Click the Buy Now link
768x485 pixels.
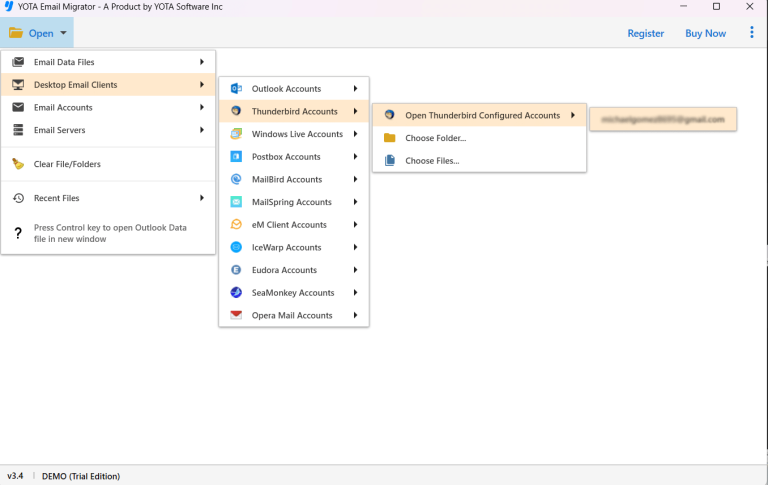point(705,33)
